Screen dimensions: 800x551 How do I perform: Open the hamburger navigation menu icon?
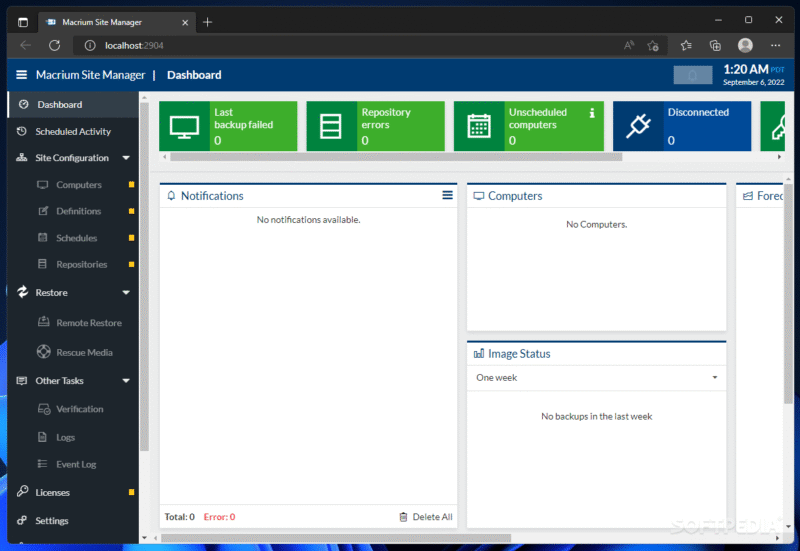point(22,75)
